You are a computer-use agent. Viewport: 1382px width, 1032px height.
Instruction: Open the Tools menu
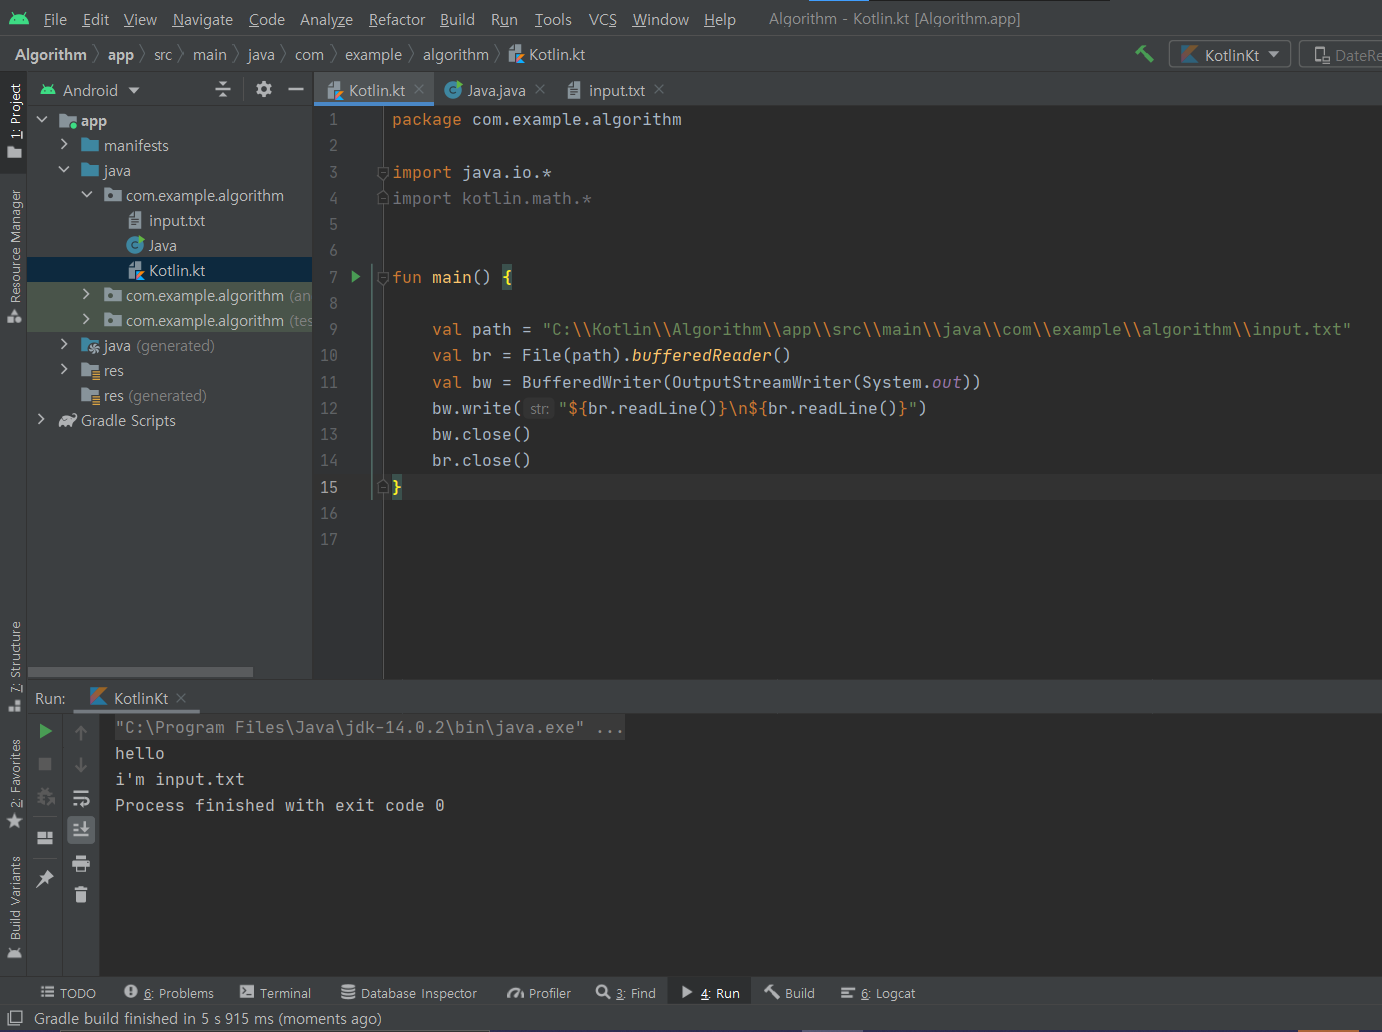click(x=553, y=19)
